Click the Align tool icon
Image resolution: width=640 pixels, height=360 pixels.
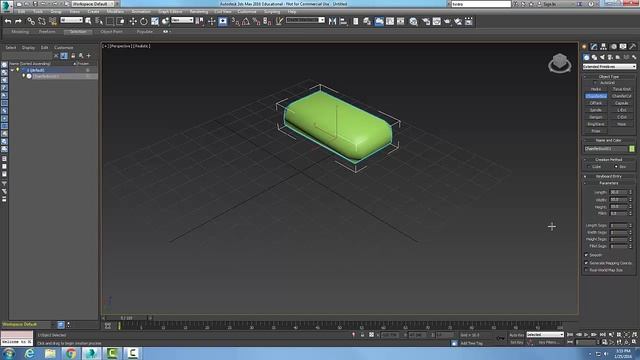tap(343, 21)
